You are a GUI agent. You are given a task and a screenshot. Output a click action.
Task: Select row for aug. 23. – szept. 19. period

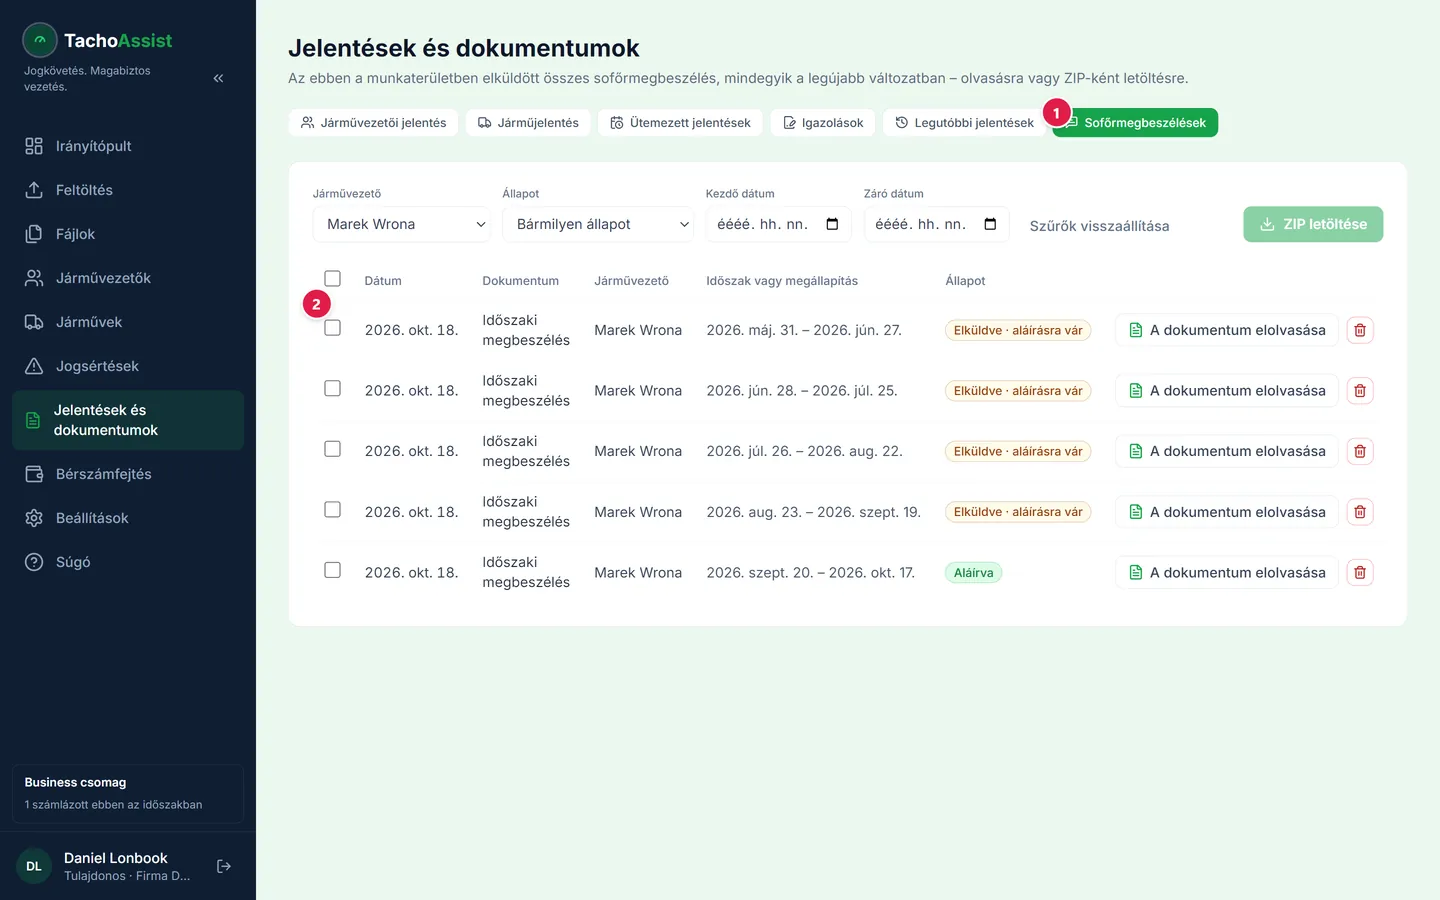coord(333,509)
